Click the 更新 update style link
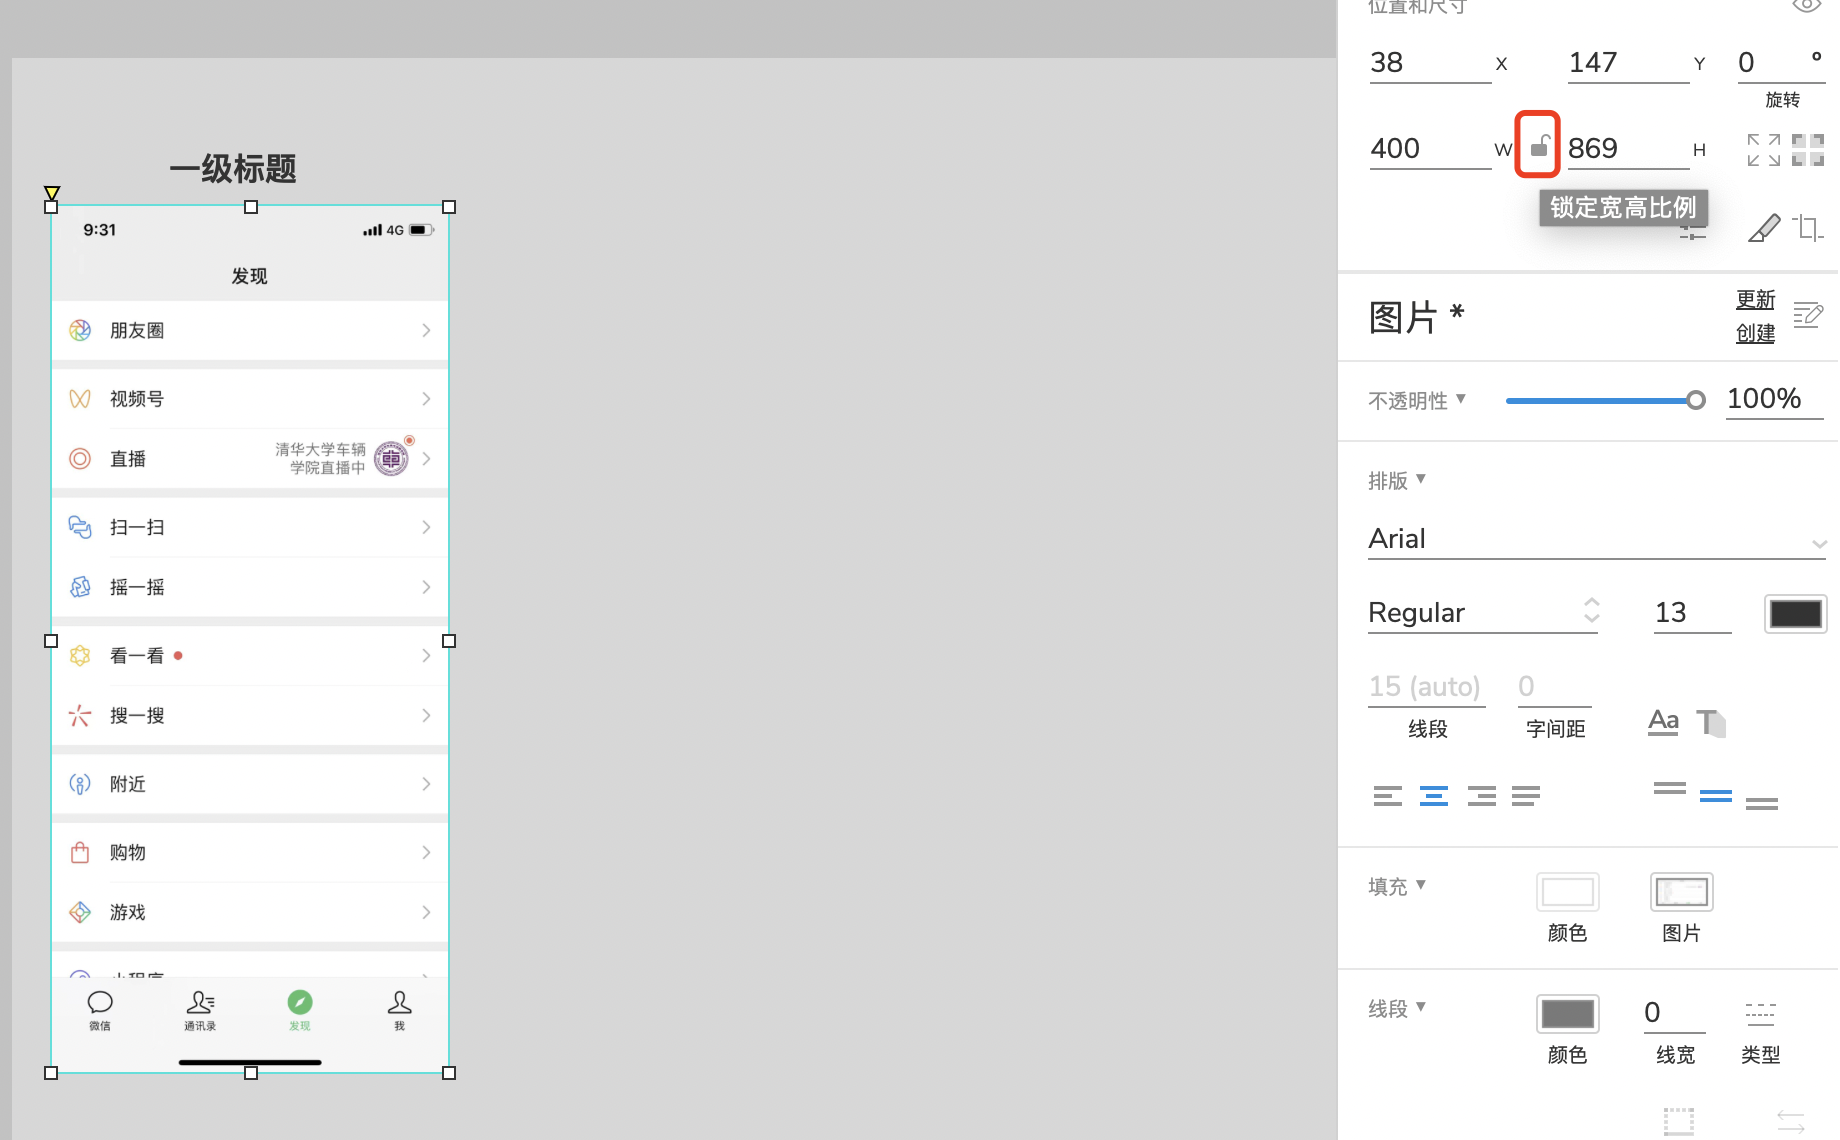This screenshot has height=1140, width=1840. pos(1755,299)
